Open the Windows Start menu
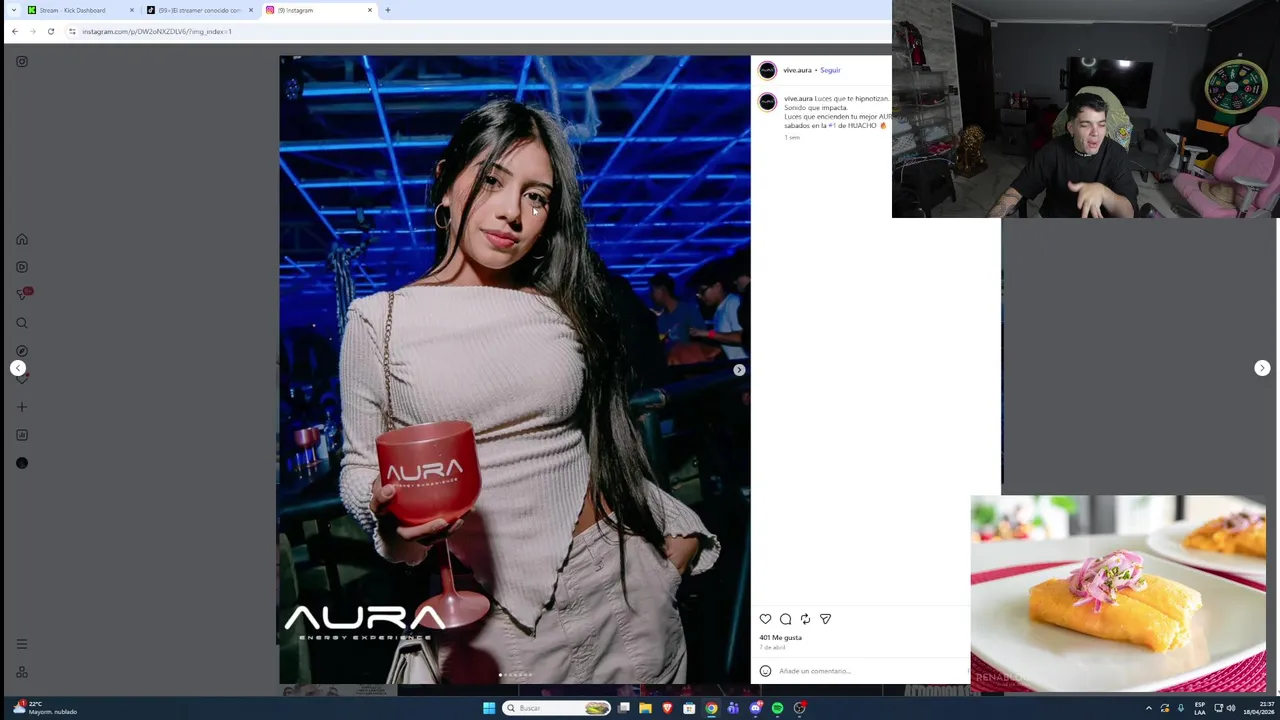The width and height of the screenshot is (1280, 720). (489, 708)
